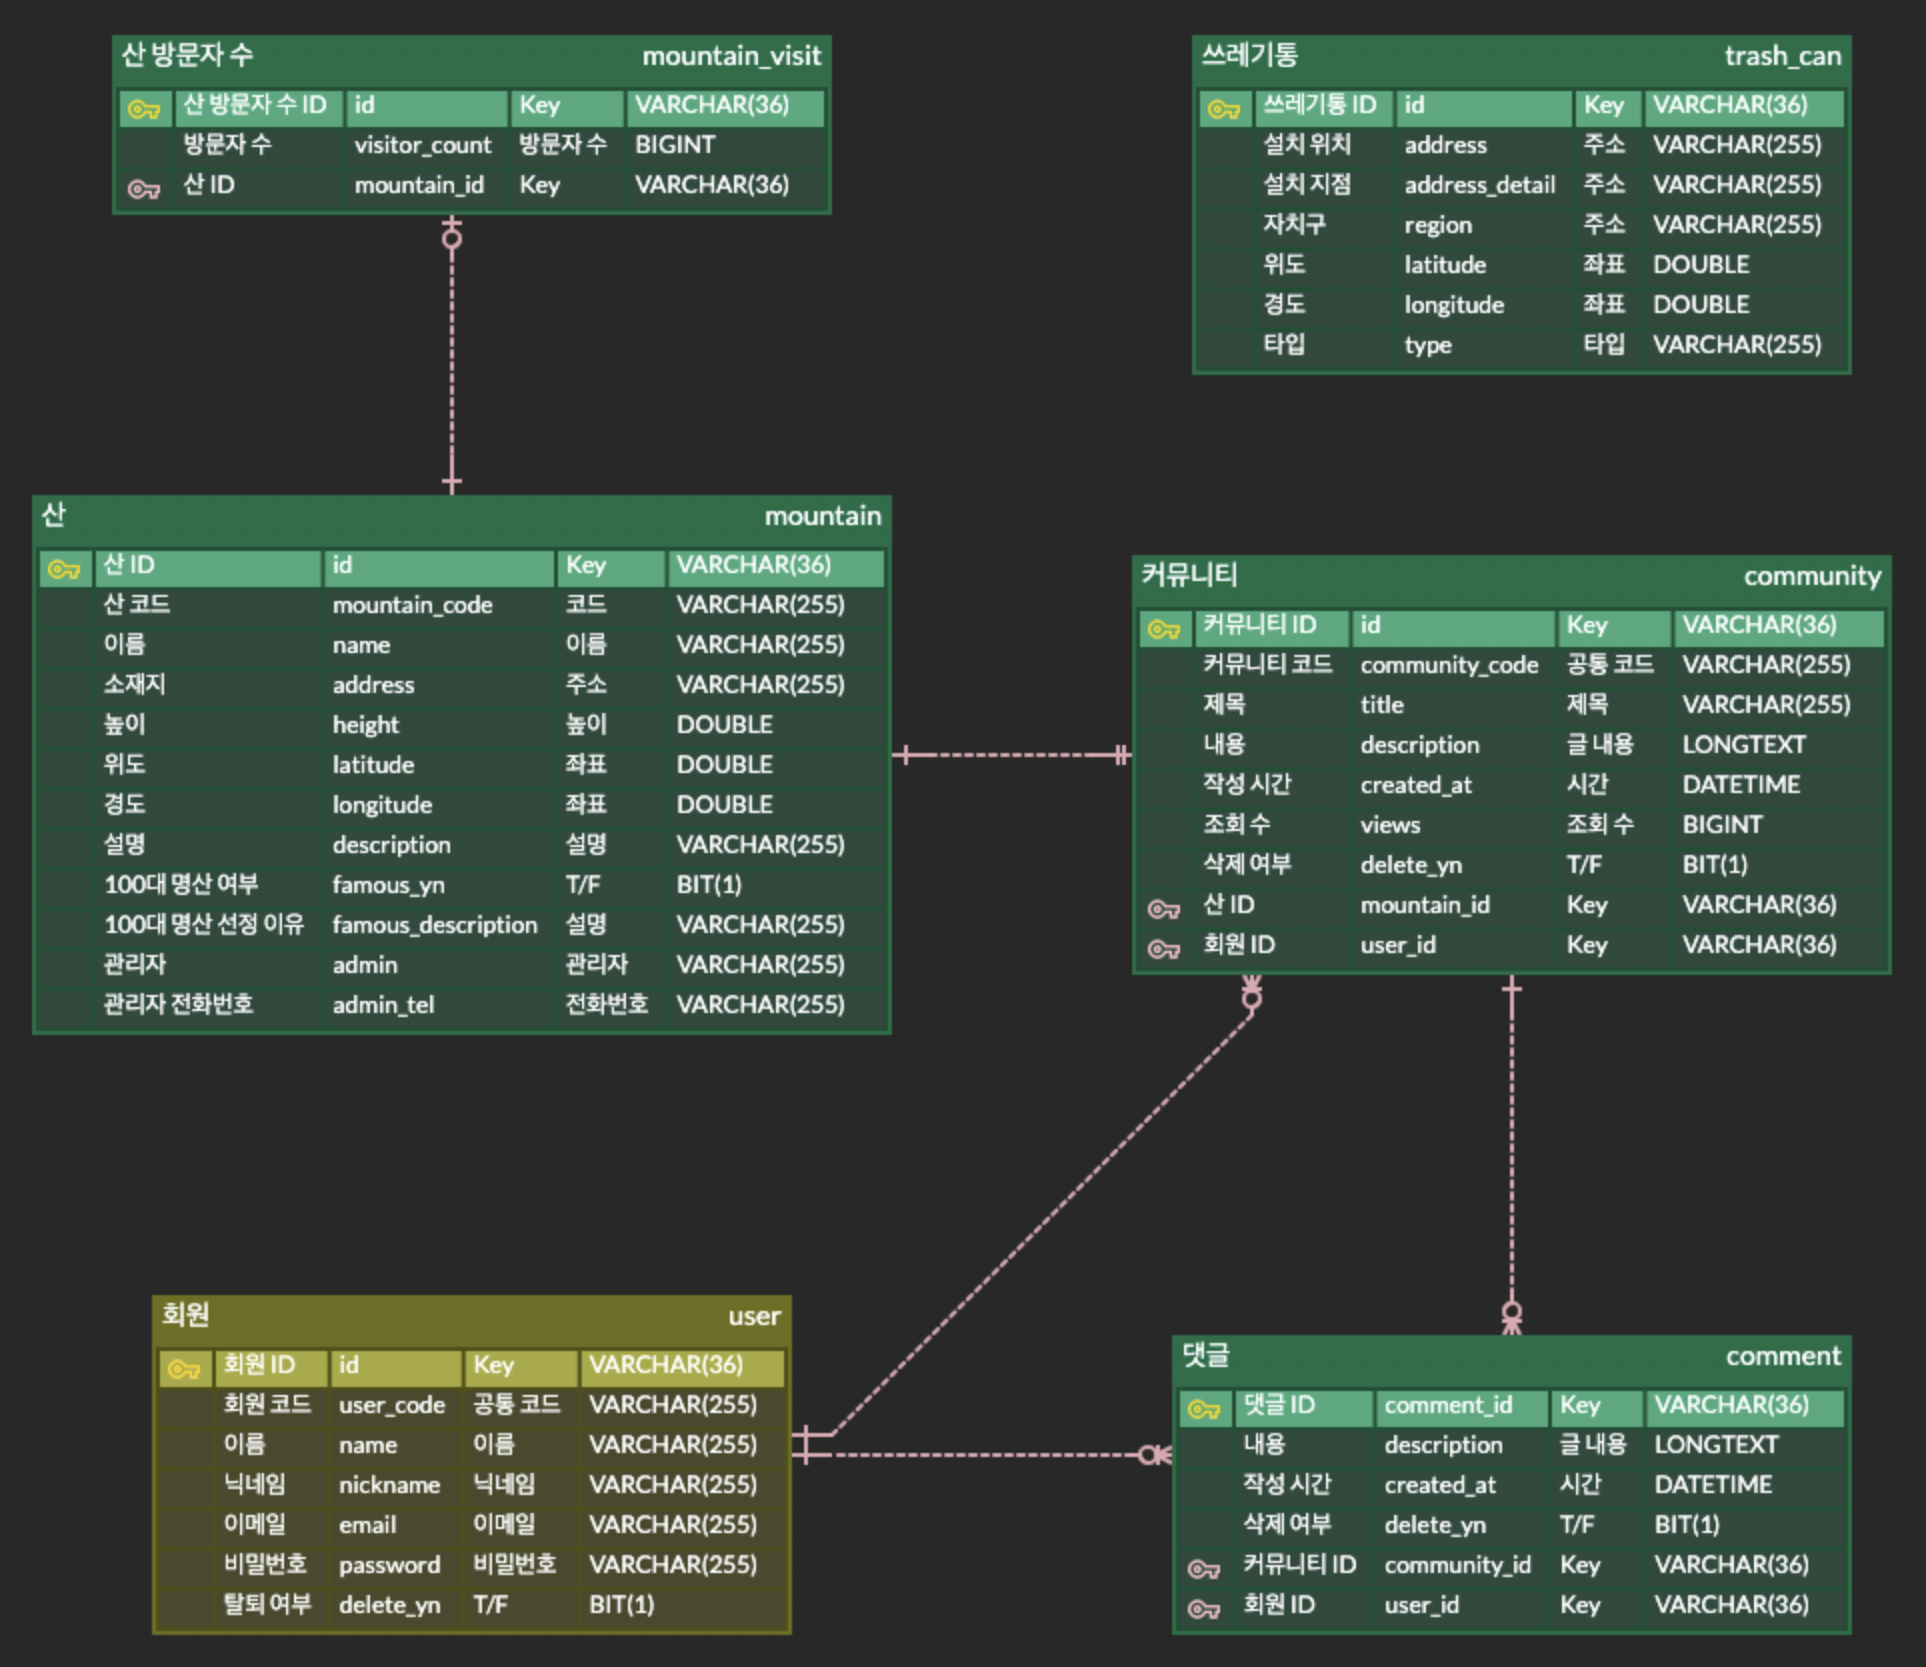Select the mountain table title bar

460,516
